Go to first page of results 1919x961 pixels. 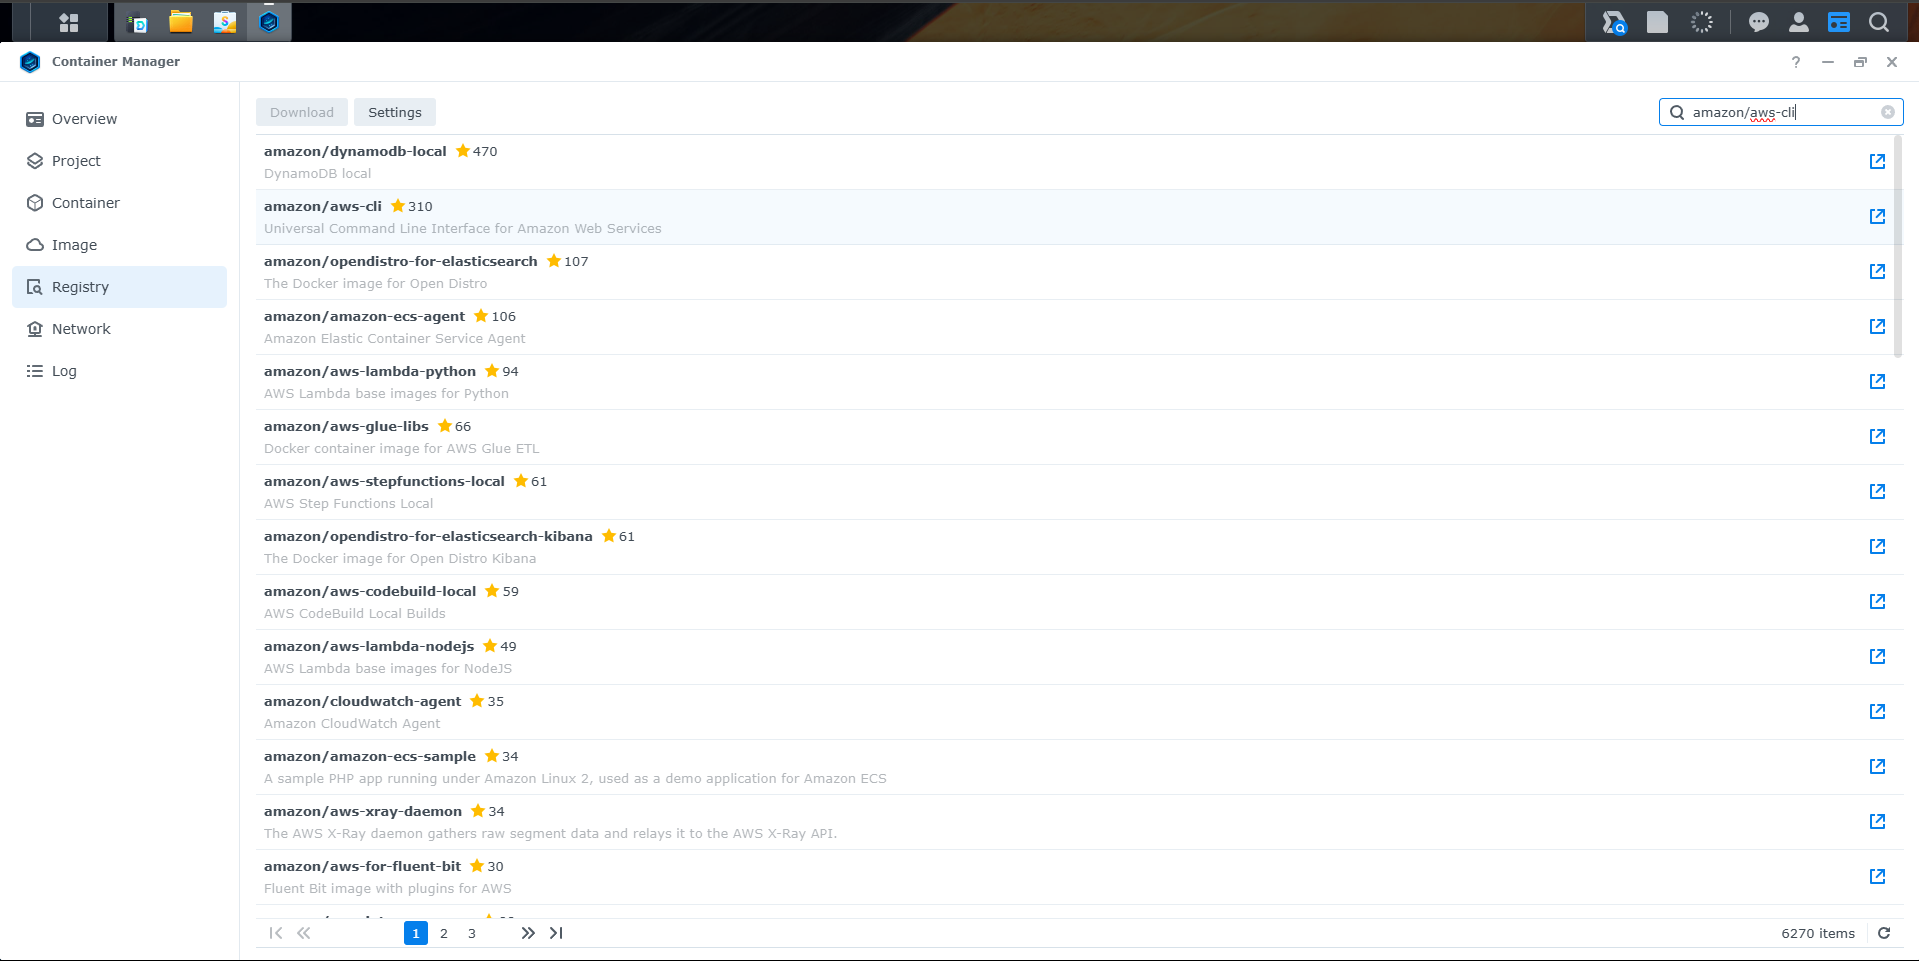pos(276,933)
